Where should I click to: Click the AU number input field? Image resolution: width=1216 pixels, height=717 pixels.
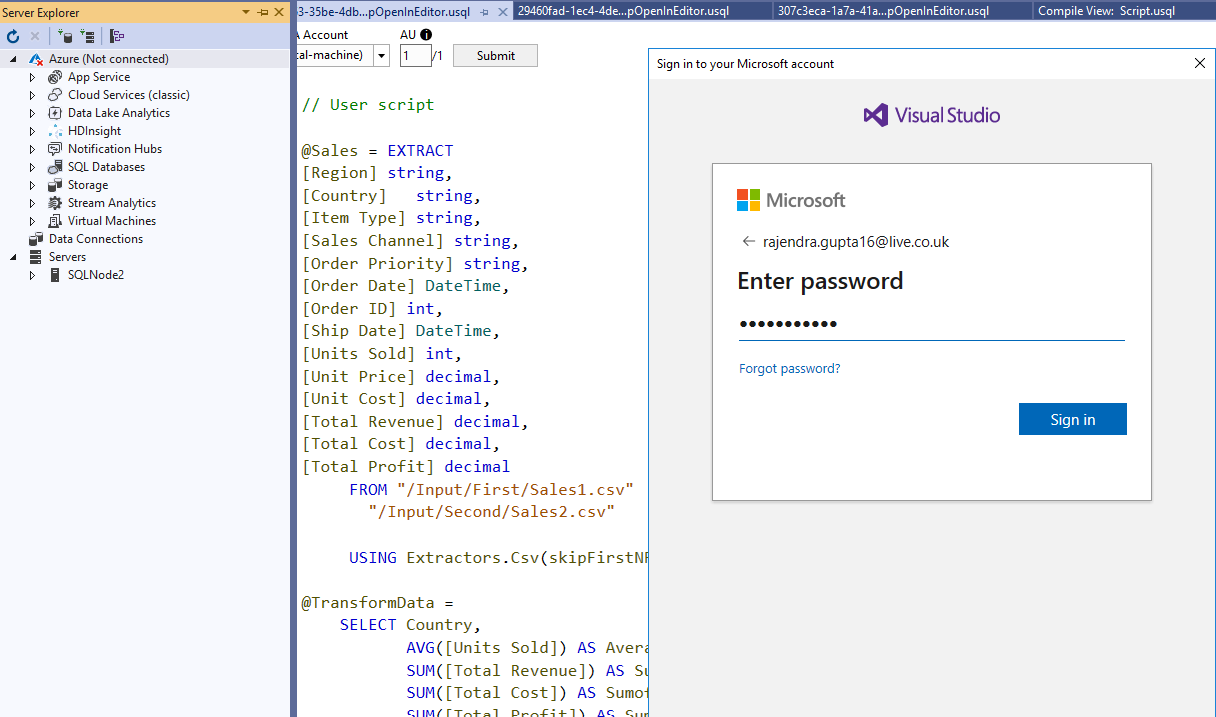pyautogui.click(x=415, y=56)
